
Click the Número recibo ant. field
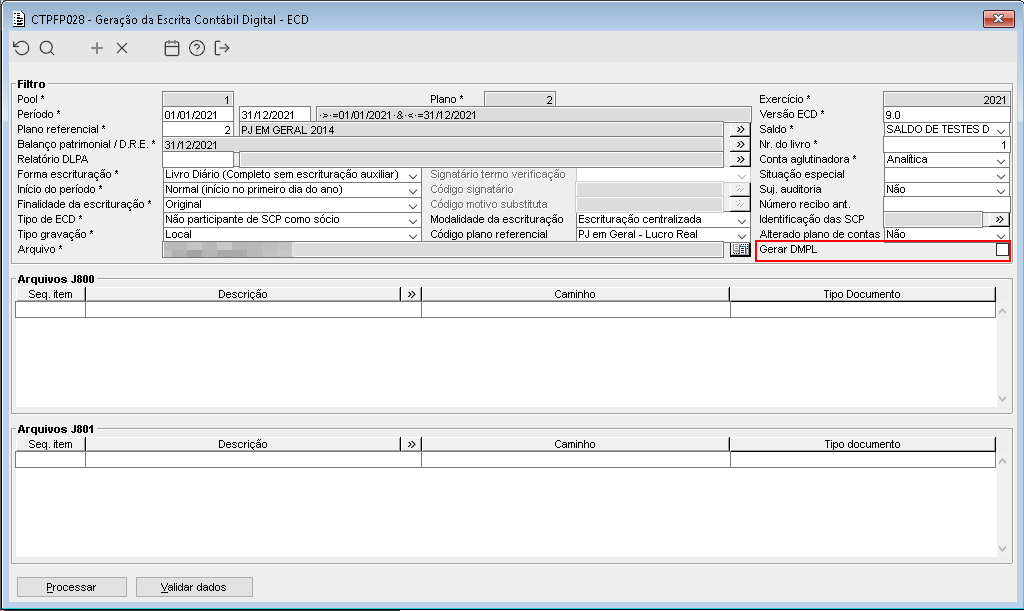(946, 205)
